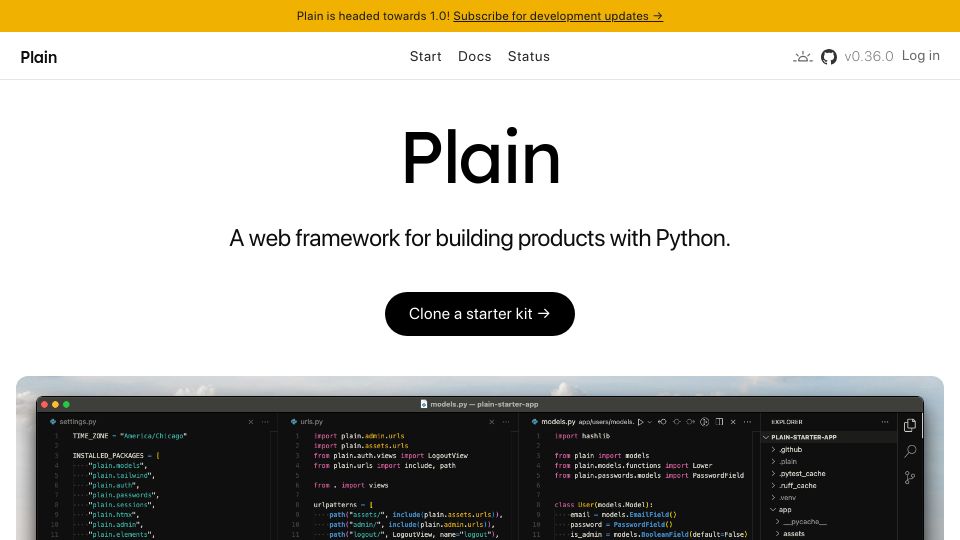
Task: Click Subscribe for development updates link
Action: coord(558,16)
